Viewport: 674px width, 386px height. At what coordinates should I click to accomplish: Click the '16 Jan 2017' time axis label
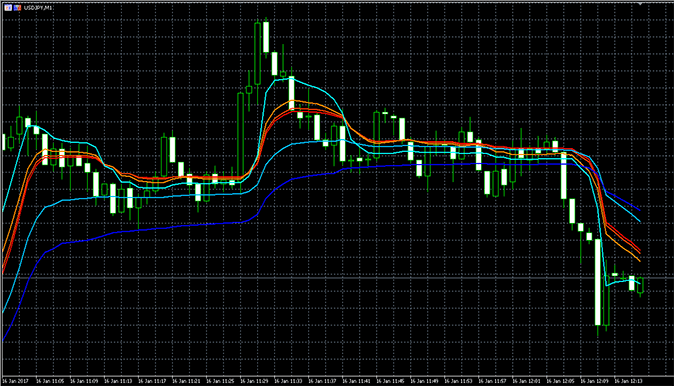(x=16, y=381)
